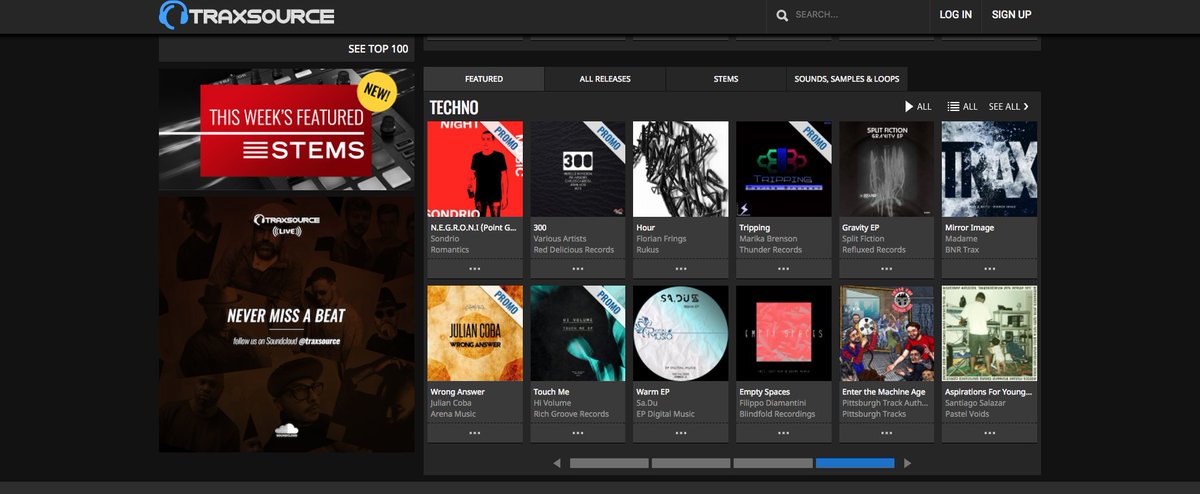Open Enter the Machine Age cover
1200x494 pixels.
click(x=887, y=333)
